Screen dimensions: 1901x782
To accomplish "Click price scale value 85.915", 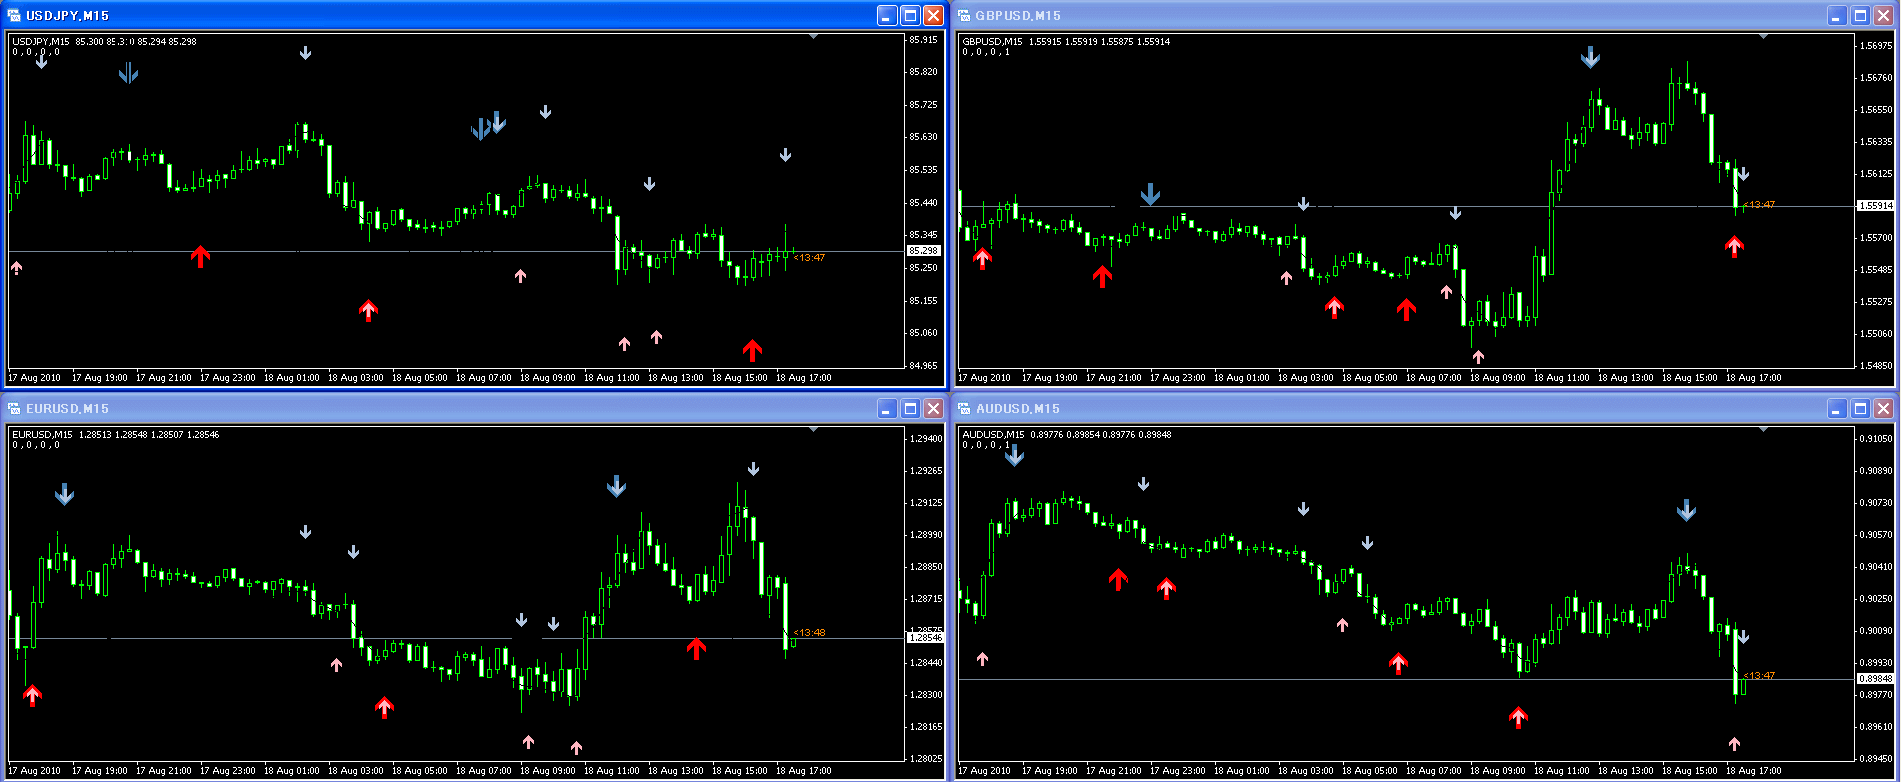I will pos(924,40).
